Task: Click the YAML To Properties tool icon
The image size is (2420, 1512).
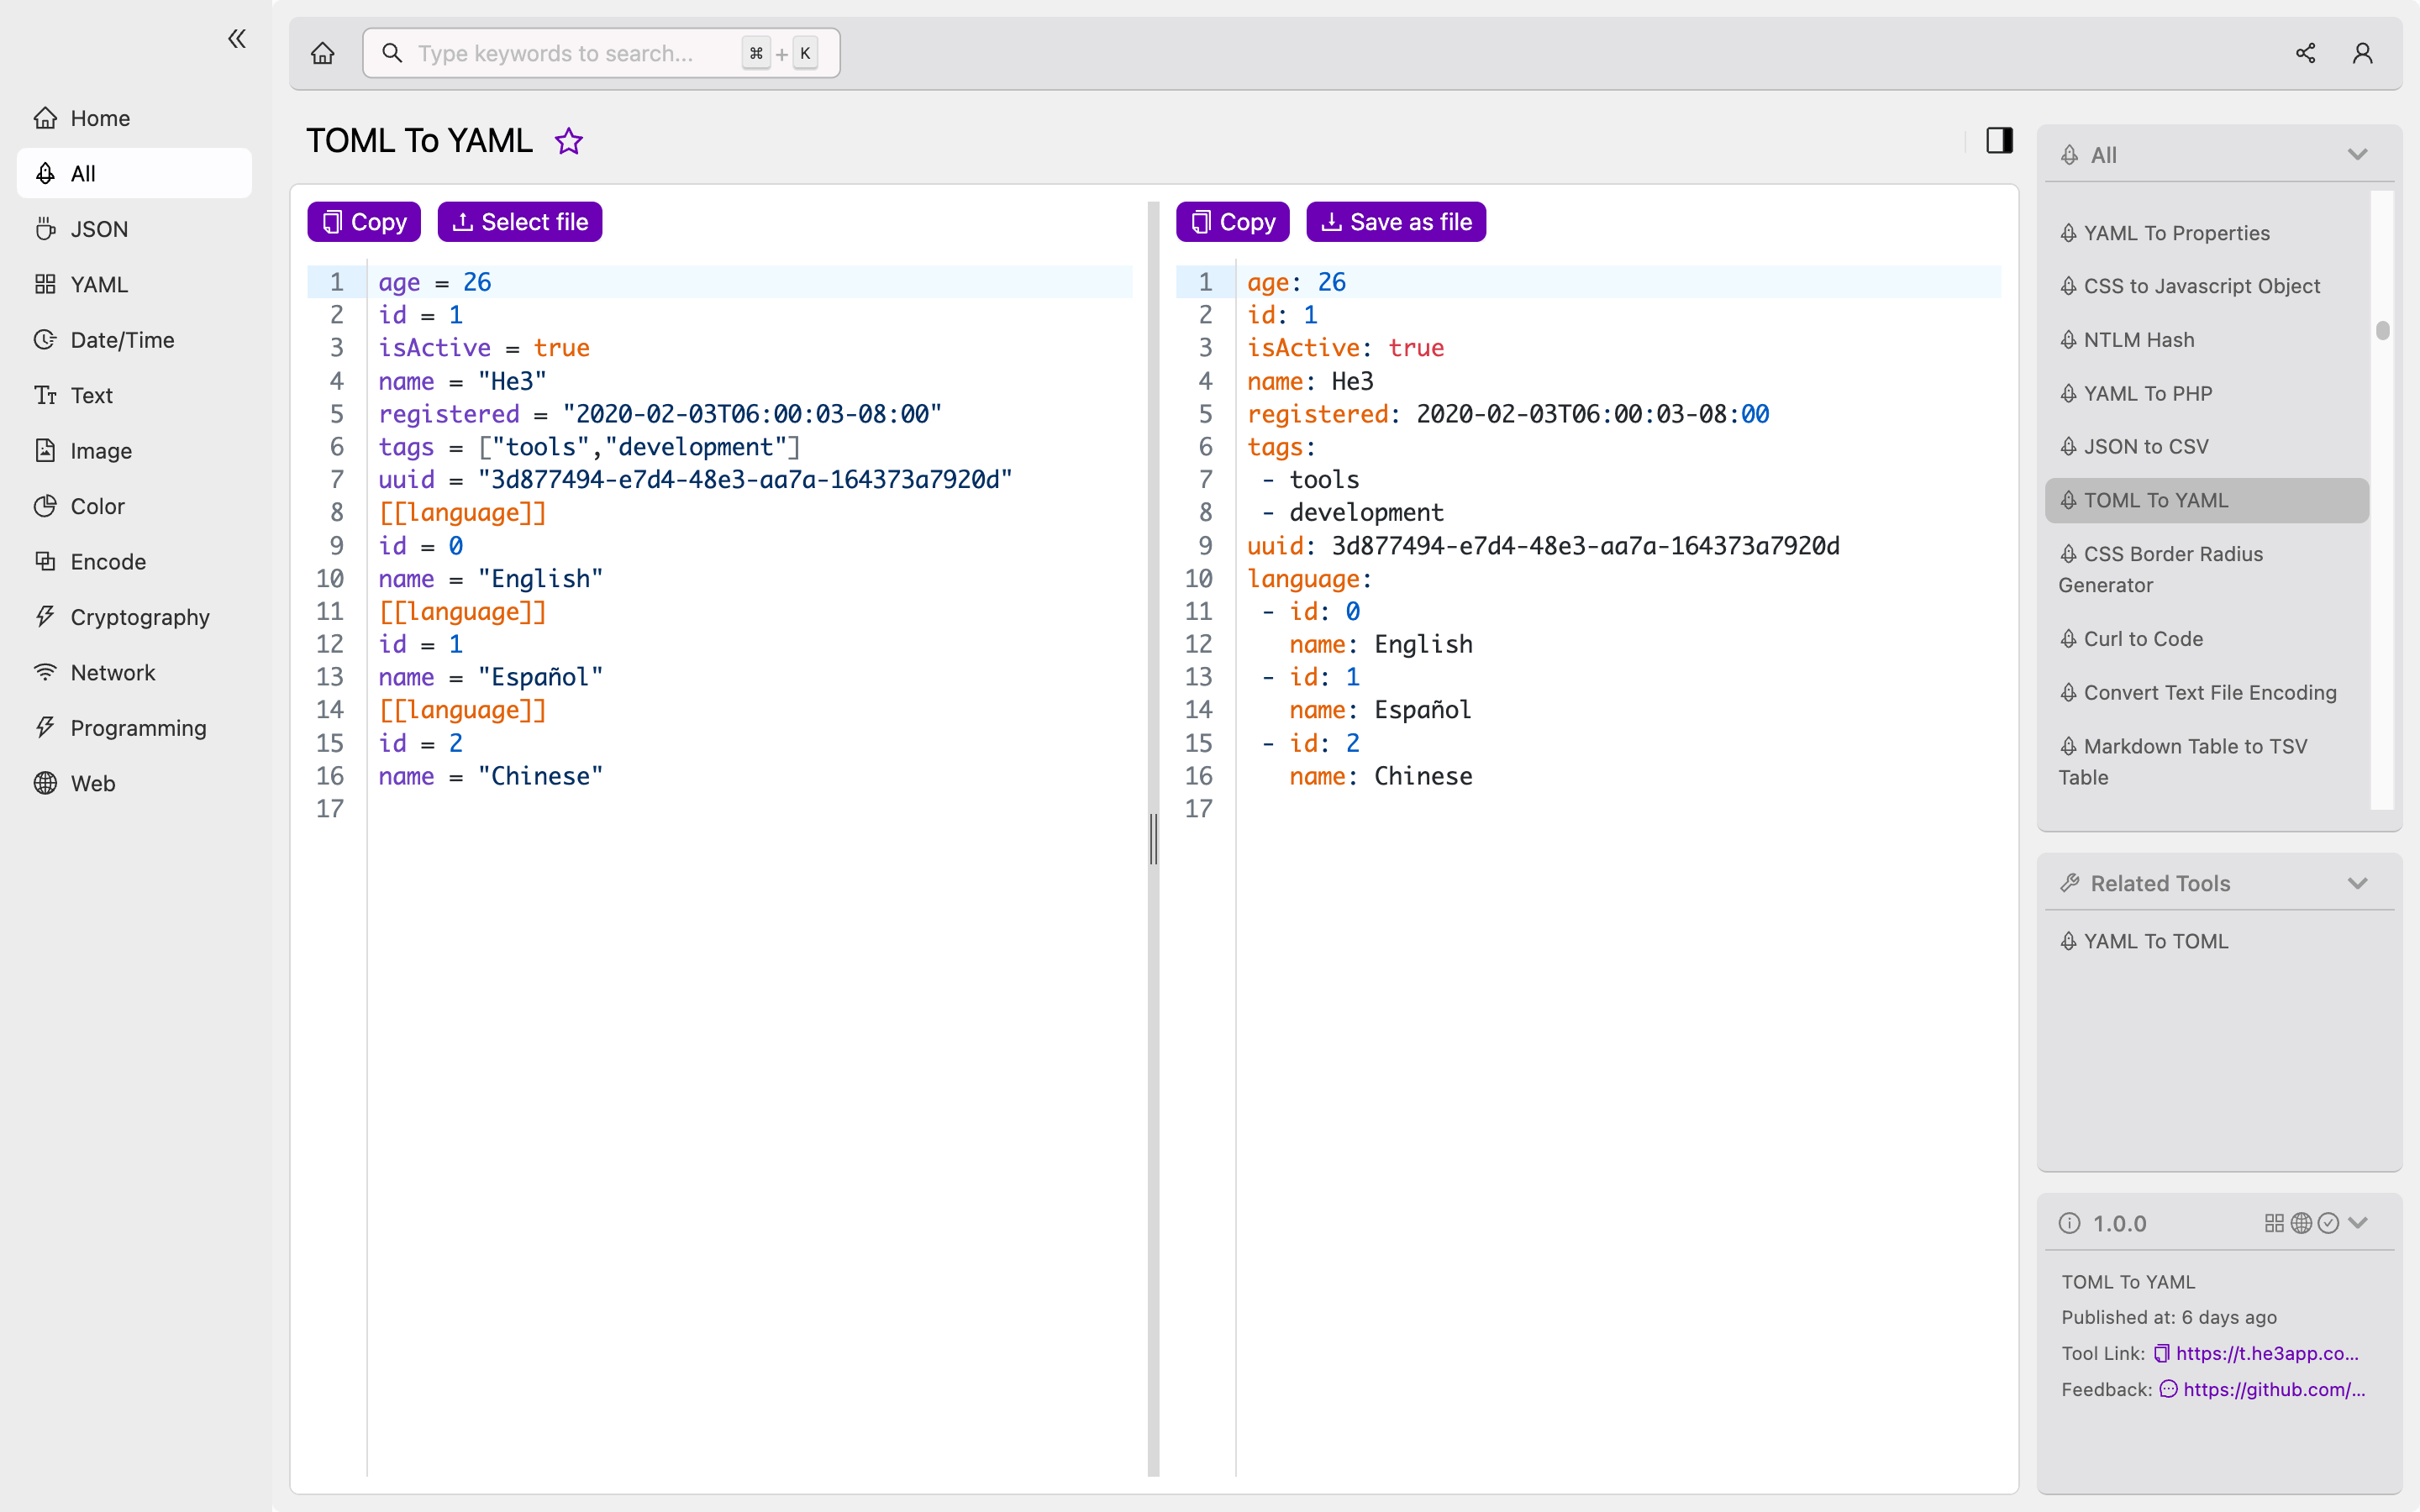Action: pyautogui.click(x=2071, y=232)
